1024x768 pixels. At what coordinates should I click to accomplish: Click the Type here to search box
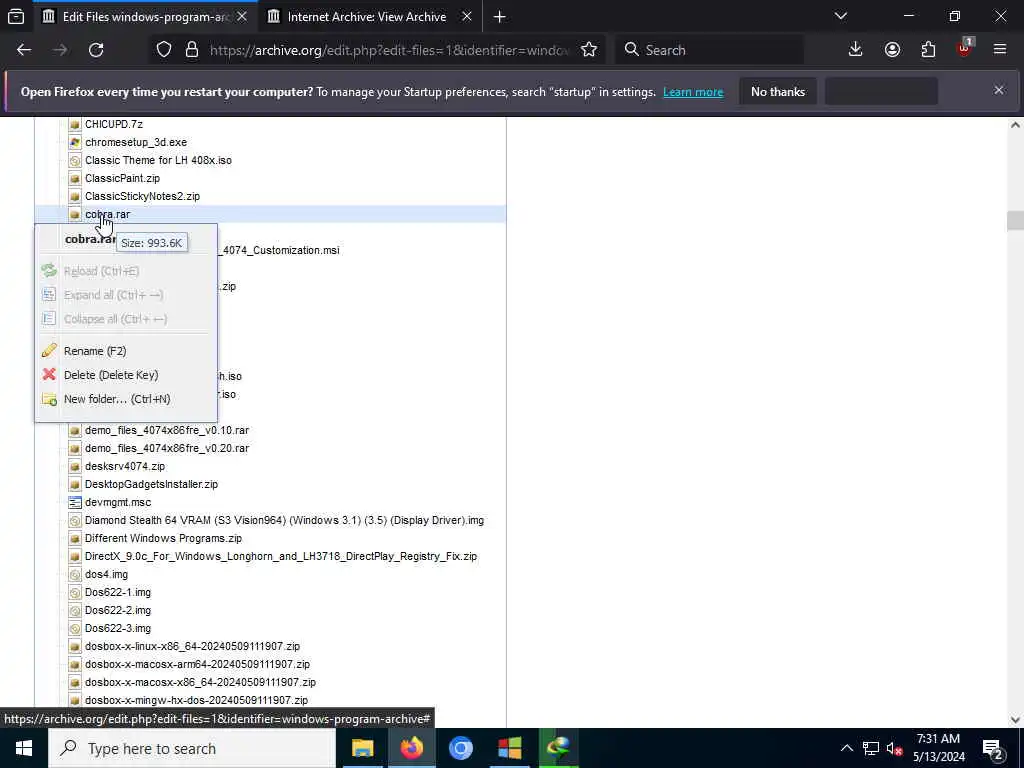[x=192, y=748]
